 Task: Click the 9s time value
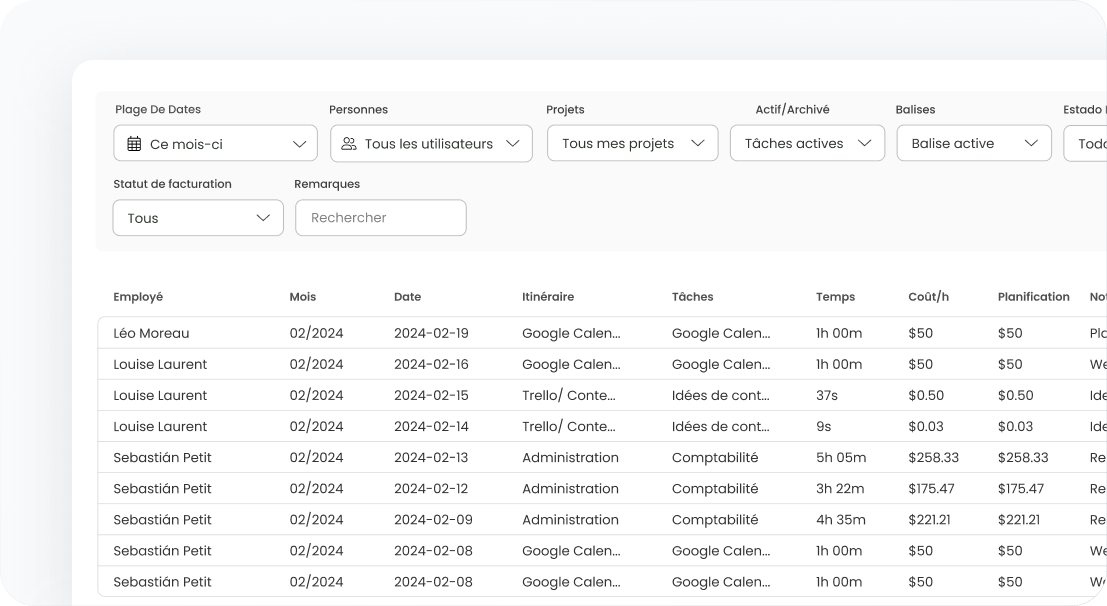click(824, 427)
